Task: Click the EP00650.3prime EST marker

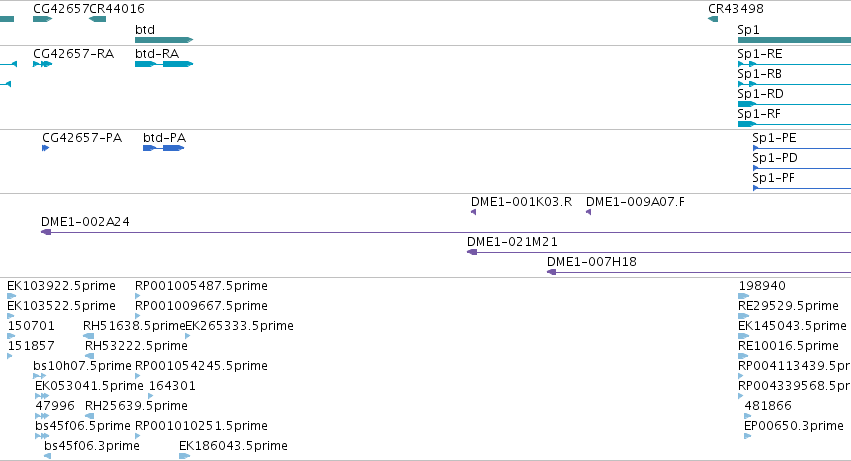Action: coord(748,436)
